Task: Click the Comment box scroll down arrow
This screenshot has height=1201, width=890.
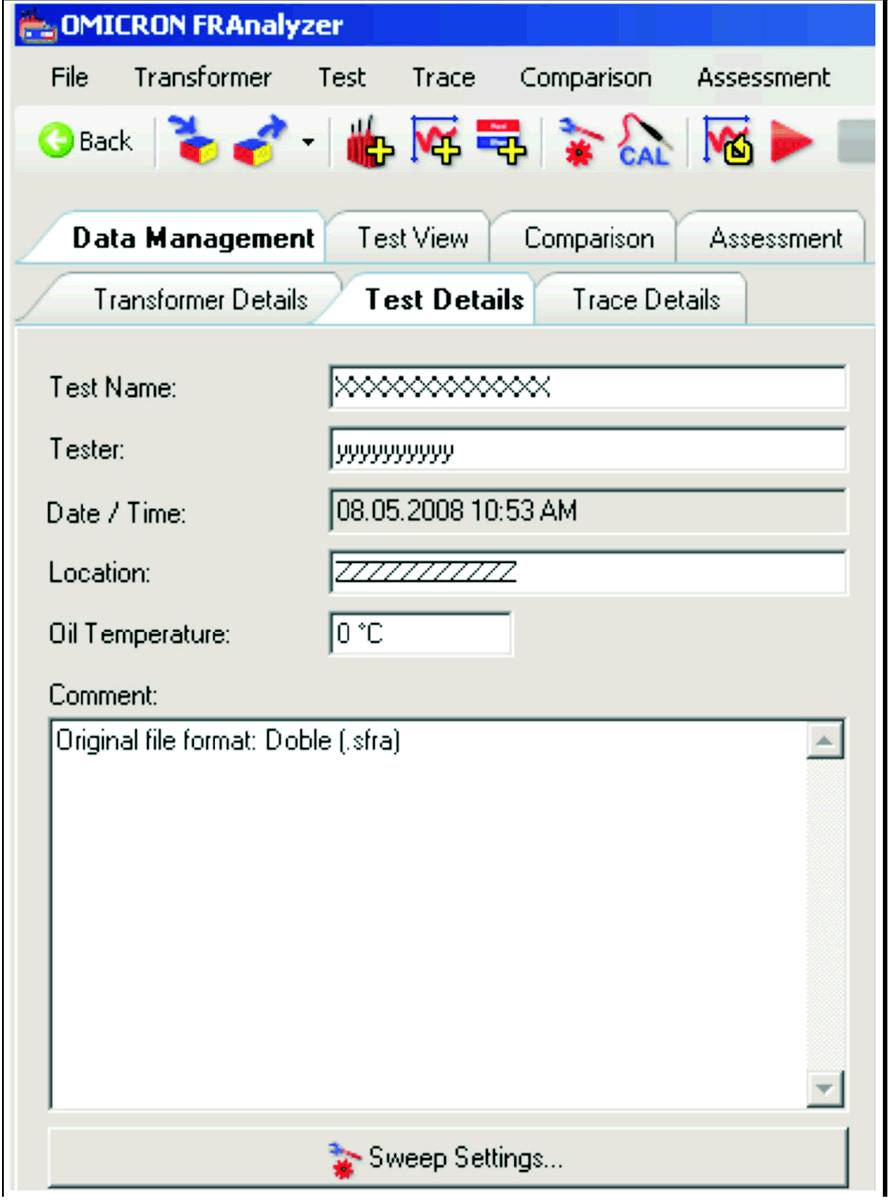Action: tap(824, 1088)
